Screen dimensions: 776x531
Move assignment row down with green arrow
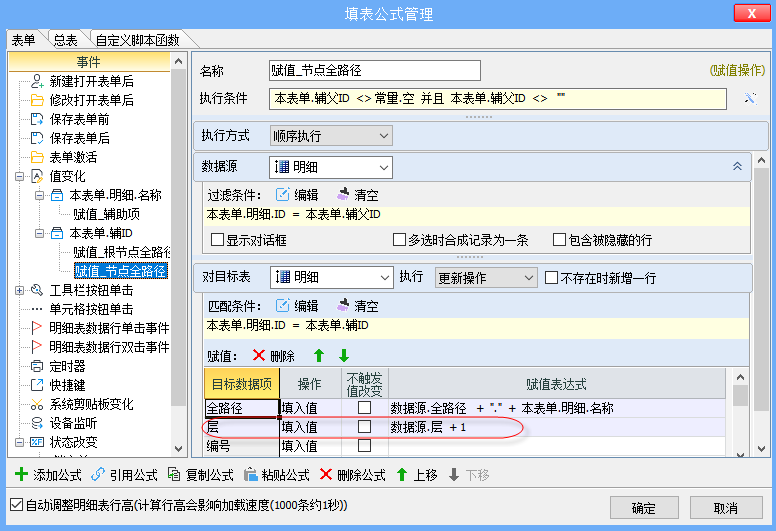344,356
